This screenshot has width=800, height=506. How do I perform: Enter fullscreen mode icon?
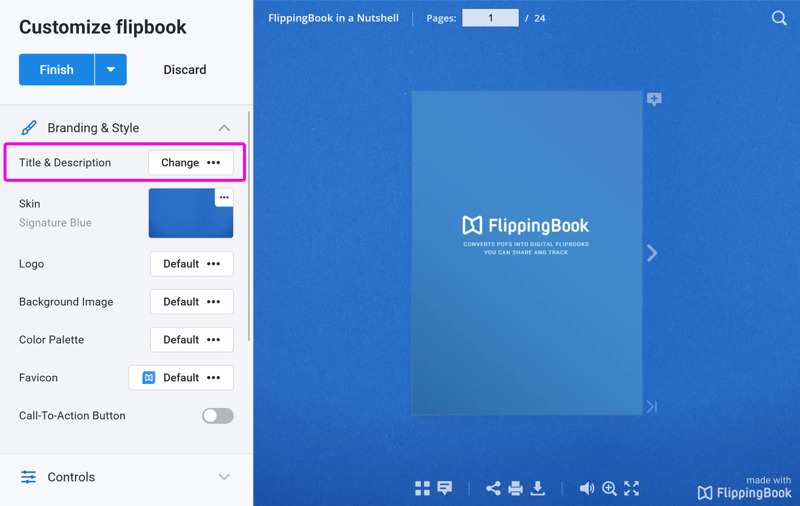click(x=632, y=488)
